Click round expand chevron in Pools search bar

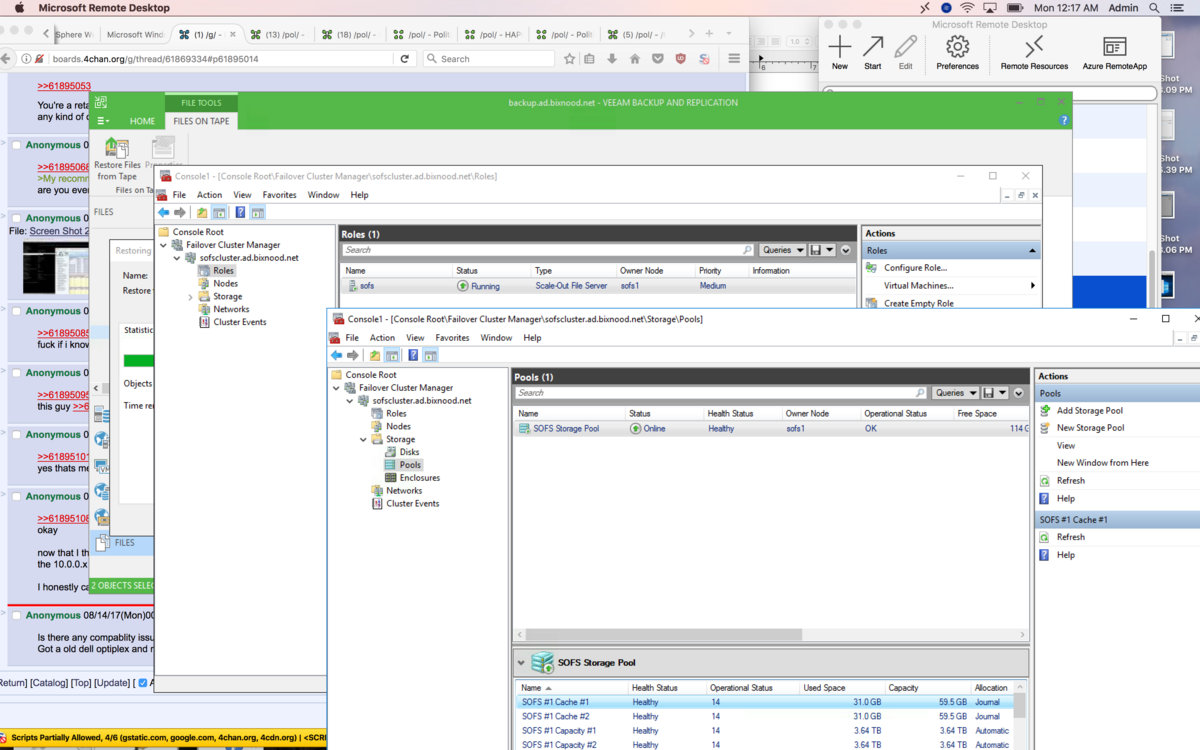[1018, 393]
